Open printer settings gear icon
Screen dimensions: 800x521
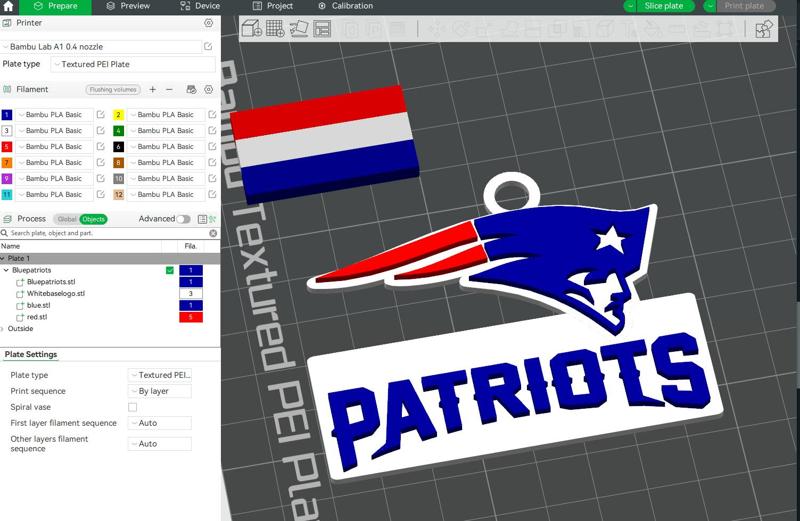coord(208,23)
